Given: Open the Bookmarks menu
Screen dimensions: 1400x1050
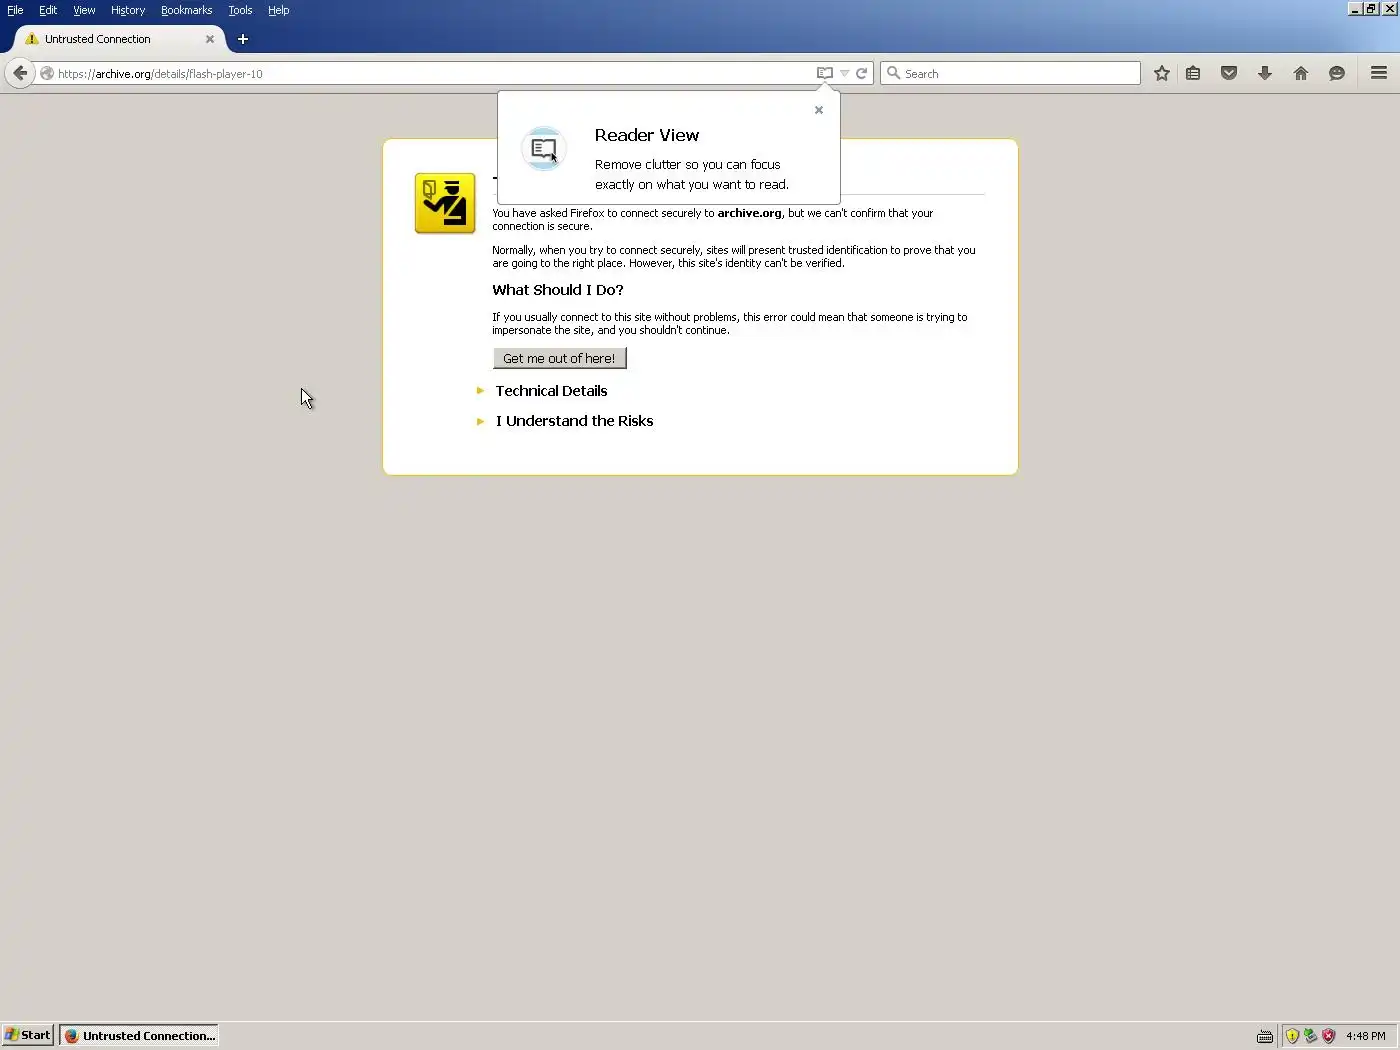Looking at the screenshot, I should tap(186, 10).
